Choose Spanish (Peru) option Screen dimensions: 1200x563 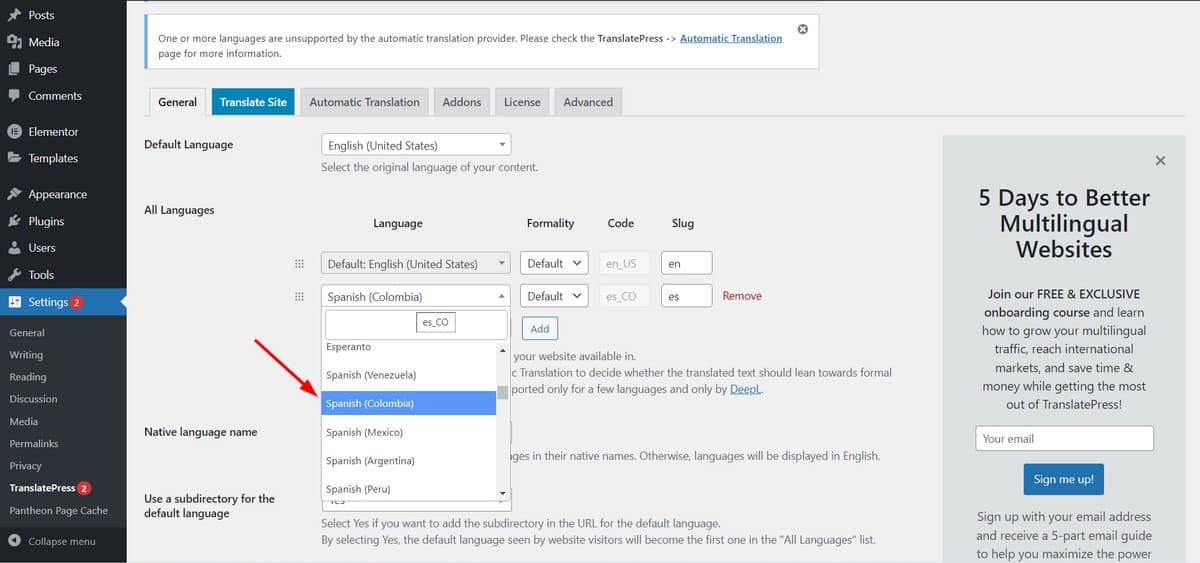click(409, 489)
